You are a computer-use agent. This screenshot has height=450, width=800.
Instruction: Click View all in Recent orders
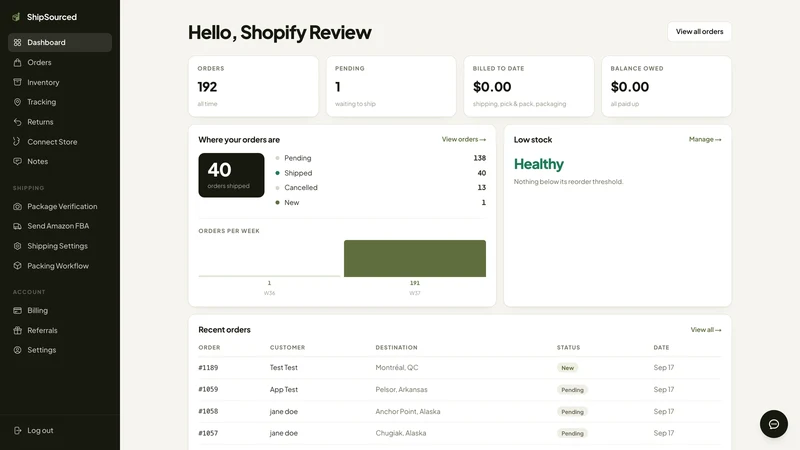tap(706, 330)
